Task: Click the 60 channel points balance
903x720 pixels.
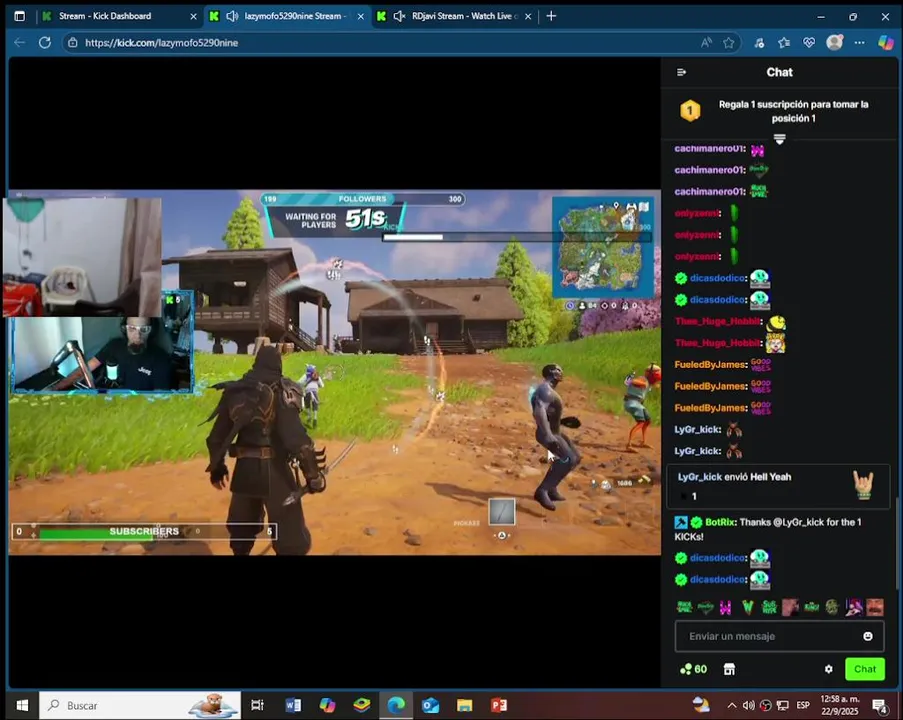Action: [x=693, y=669]
